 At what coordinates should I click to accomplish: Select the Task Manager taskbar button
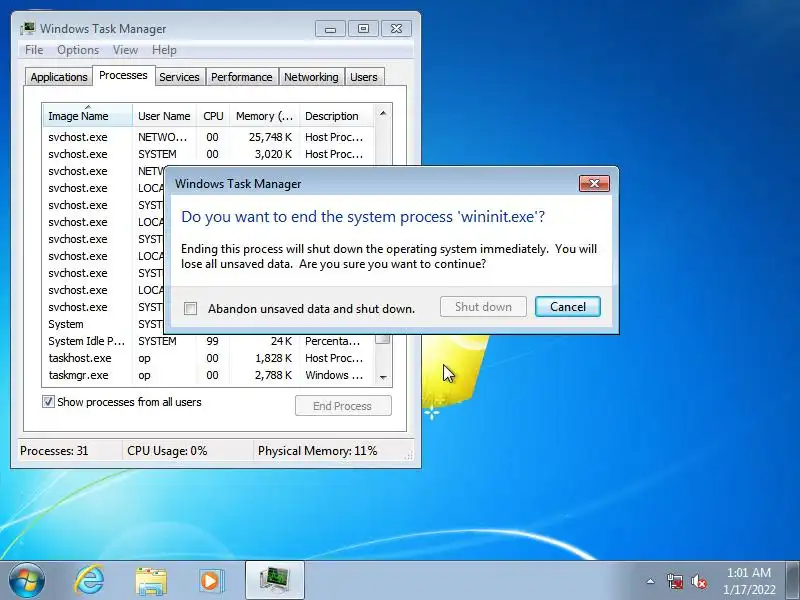click(x=274, y=580)
